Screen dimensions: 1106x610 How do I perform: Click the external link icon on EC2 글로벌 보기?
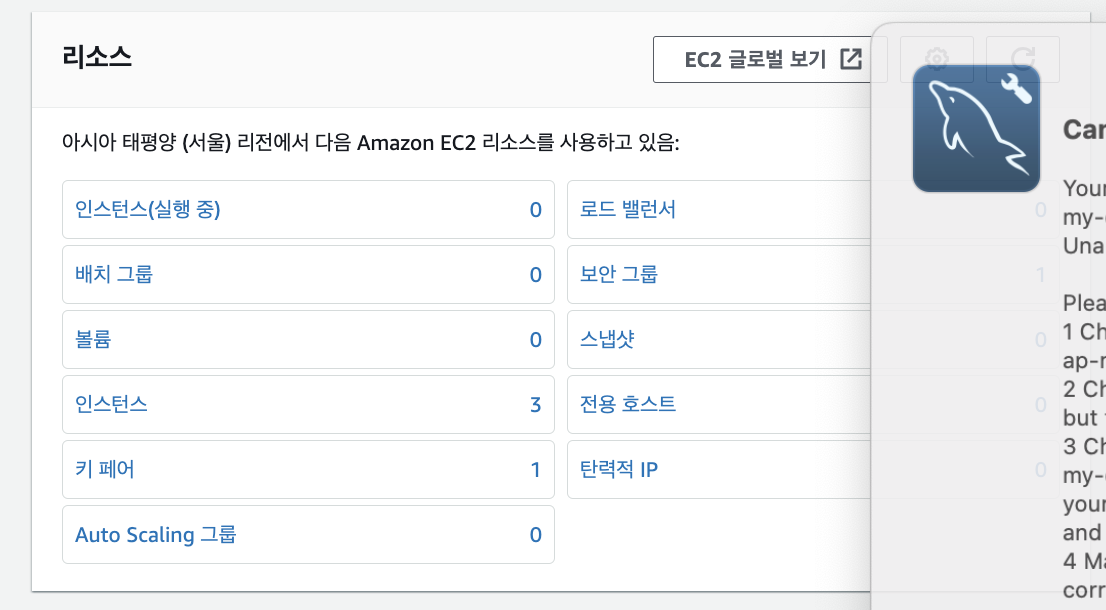850,59
